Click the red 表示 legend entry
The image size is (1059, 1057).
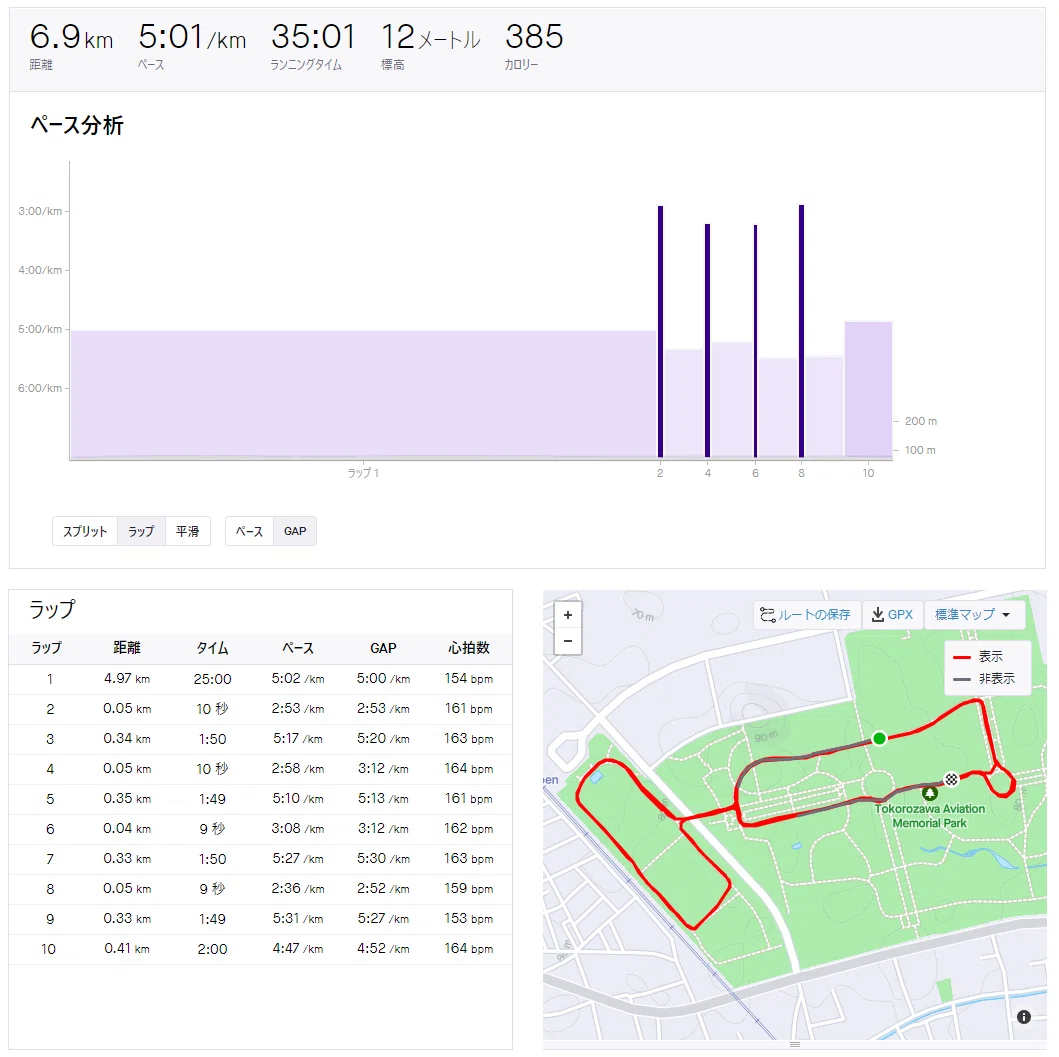[x=978, y=656]
